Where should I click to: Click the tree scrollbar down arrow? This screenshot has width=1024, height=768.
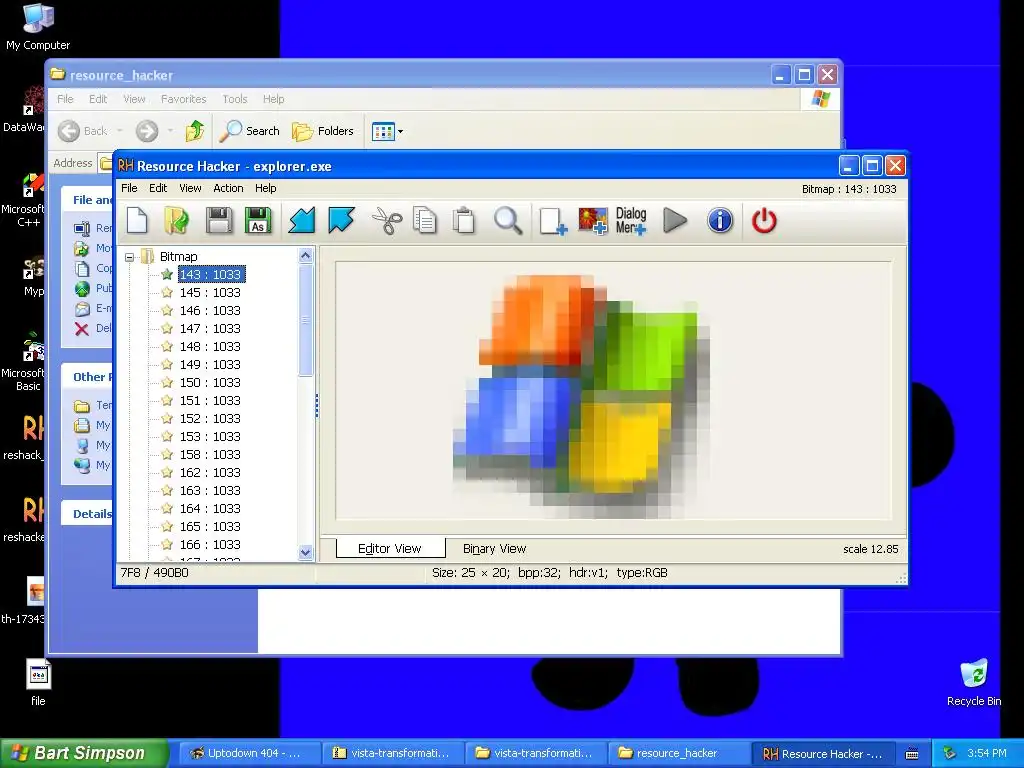(306, 552)
